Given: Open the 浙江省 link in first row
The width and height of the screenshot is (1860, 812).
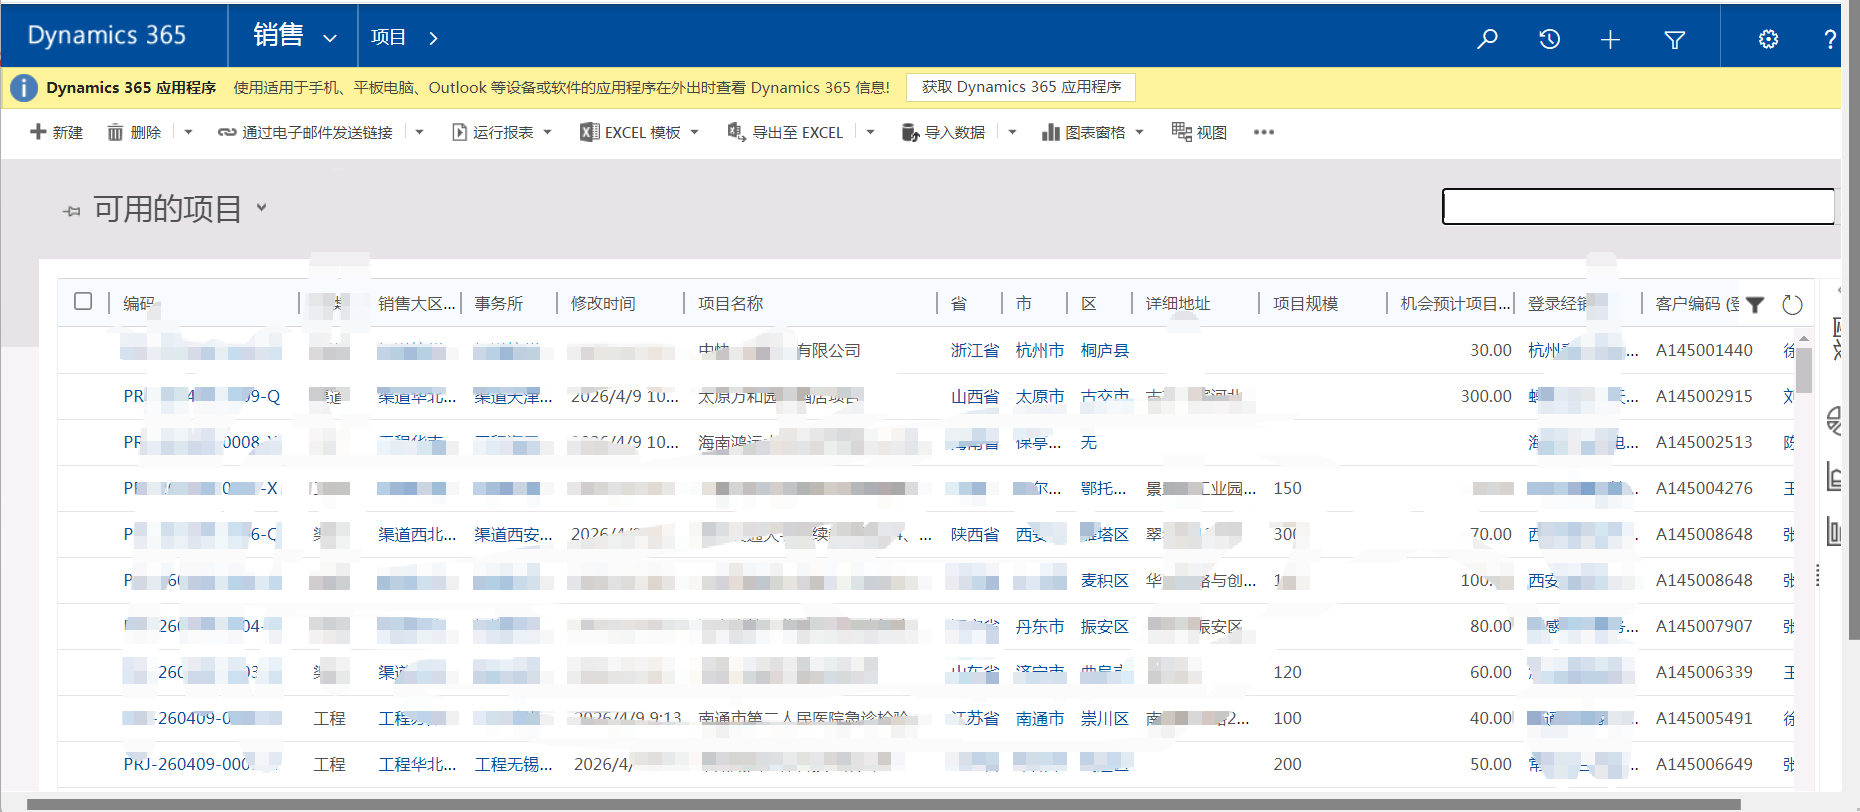Looking at the screenshot, I should tap(974, 350).
